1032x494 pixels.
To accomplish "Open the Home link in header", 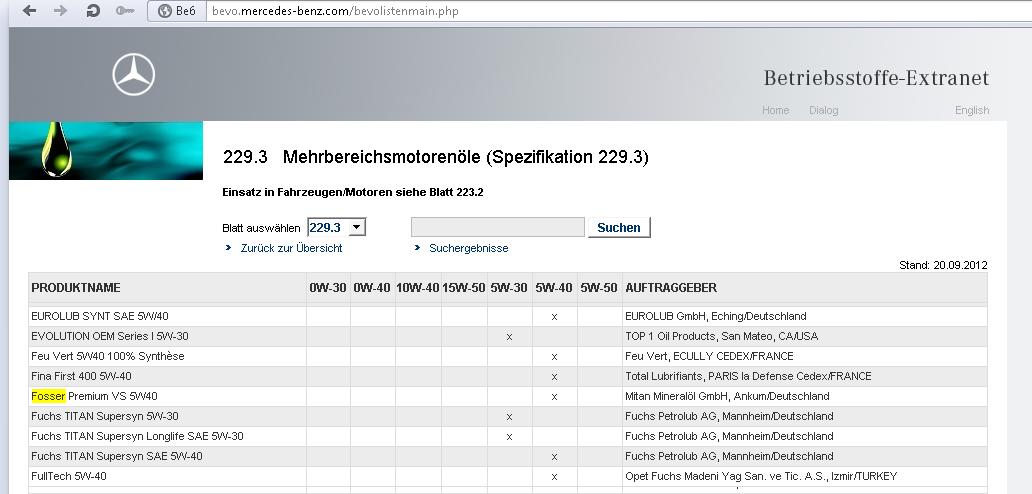I will click(x=775, y=110).
